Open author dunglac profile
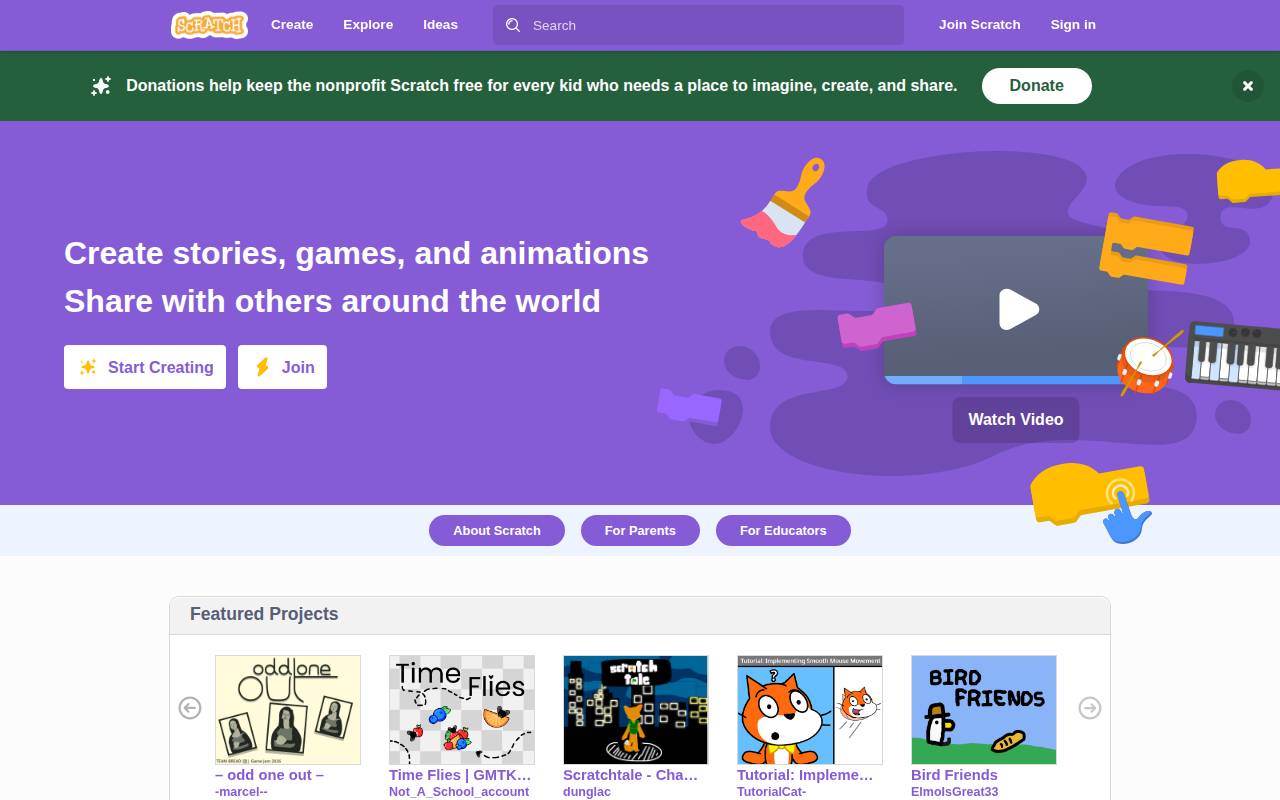 587,792
